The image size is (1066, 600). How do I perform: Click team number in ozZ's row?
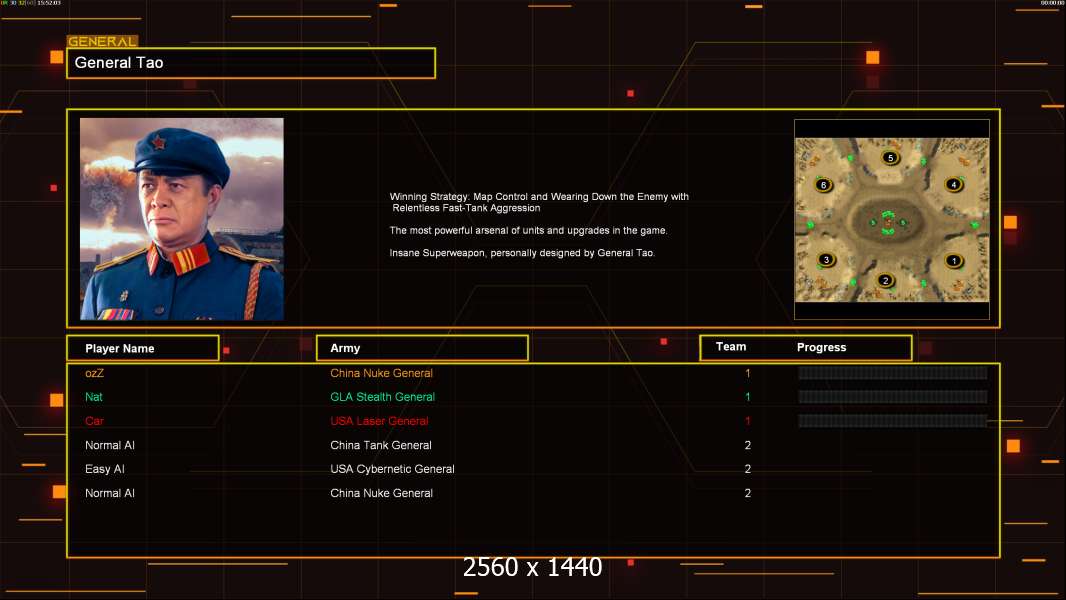pyautogui.click(x=748, y=373)
